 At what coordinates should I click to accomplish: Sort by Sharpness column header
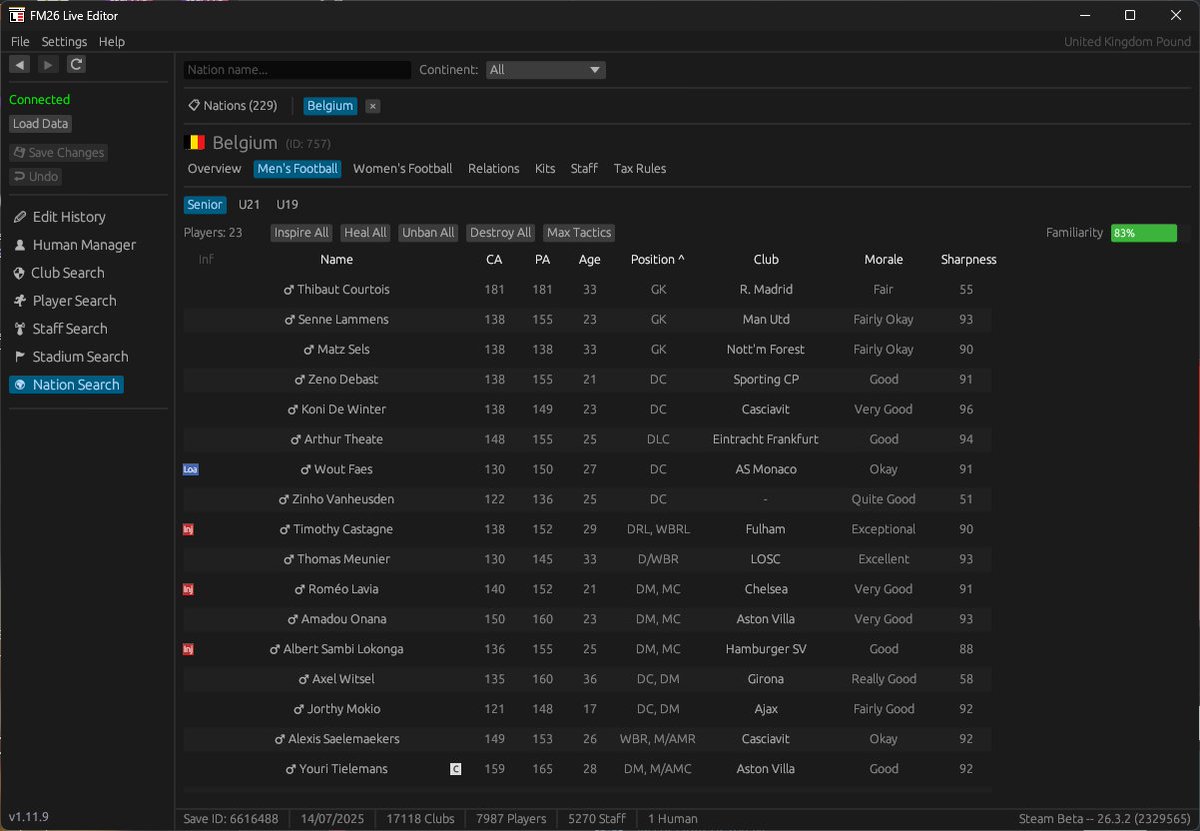(x=969, y=260)
